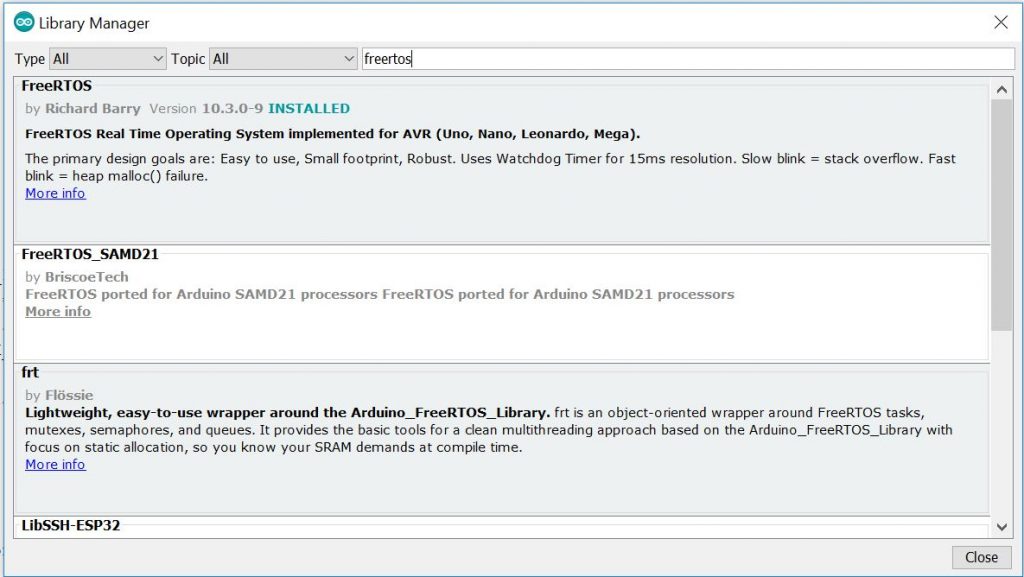Click the scrollbar up arrow
This screenshot has height=577, width=1024.
1002,89
